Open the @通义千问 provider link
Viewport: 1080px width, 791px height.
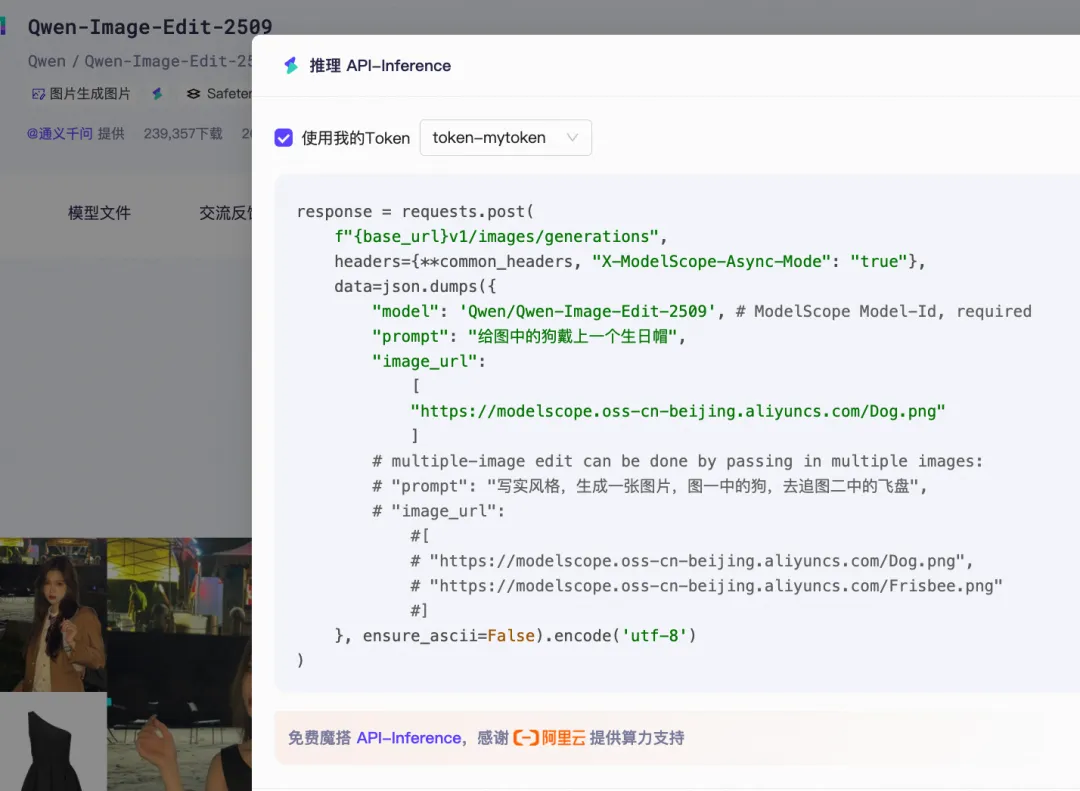tap(59, 134)
